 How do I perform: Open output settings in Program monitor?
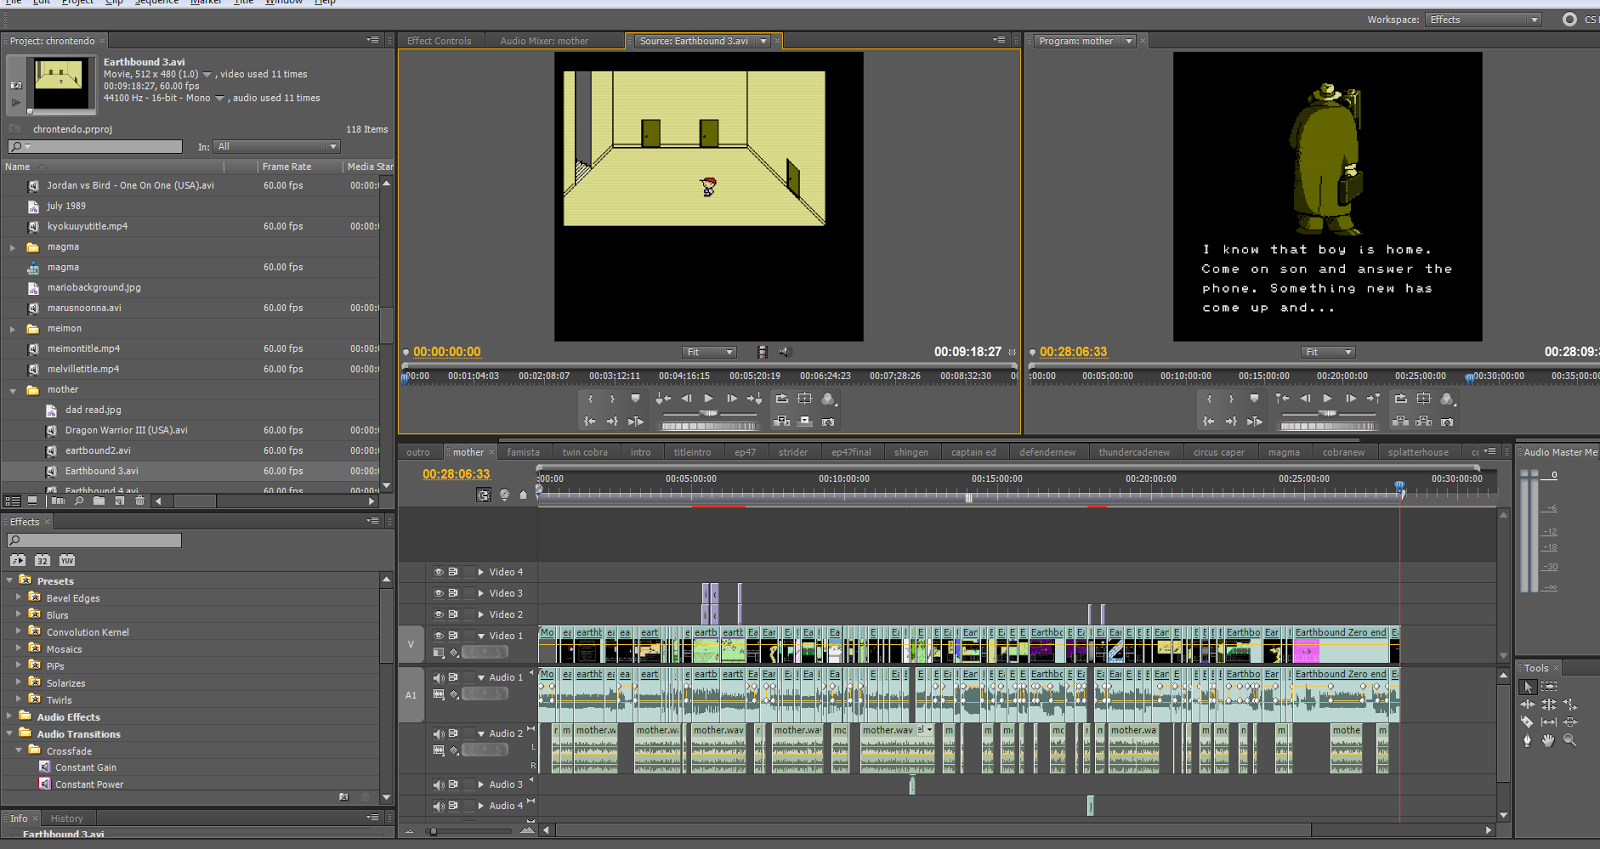[1447, 399]
